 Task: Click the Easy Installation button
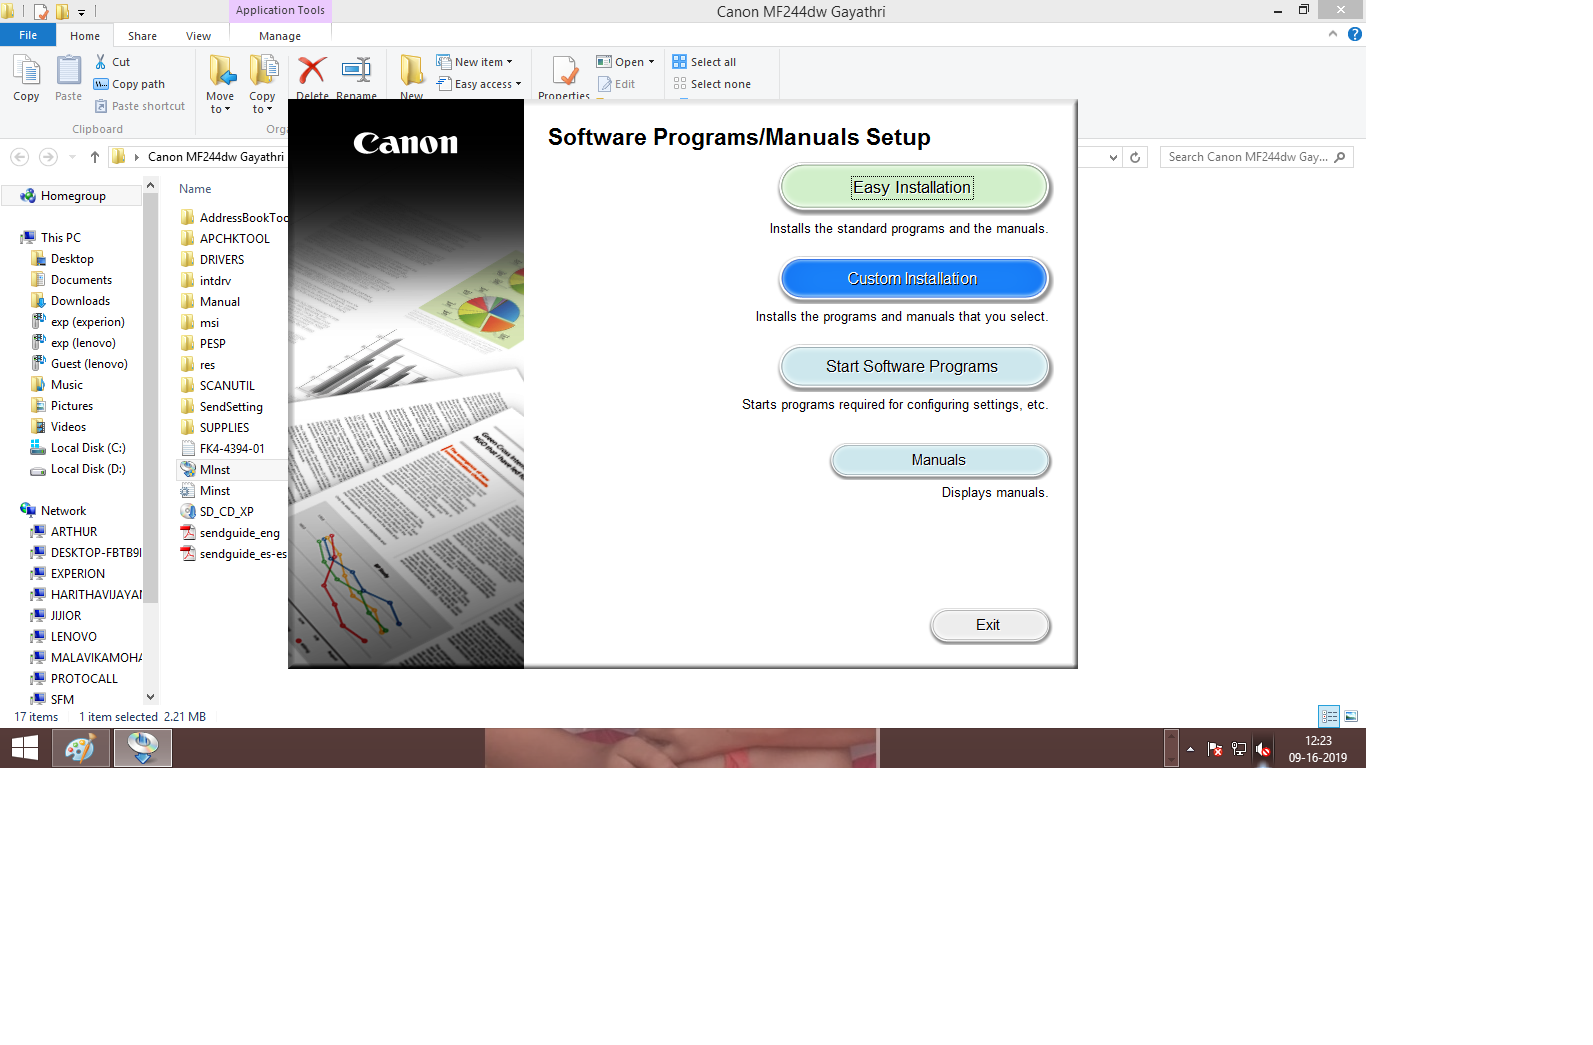coord(913,187)
